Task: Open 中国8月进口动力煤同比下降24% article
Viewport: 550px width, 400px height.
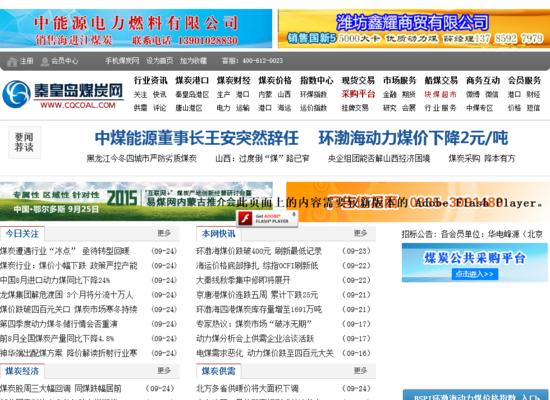Action: pyautogui.click(x=55, y=280)
